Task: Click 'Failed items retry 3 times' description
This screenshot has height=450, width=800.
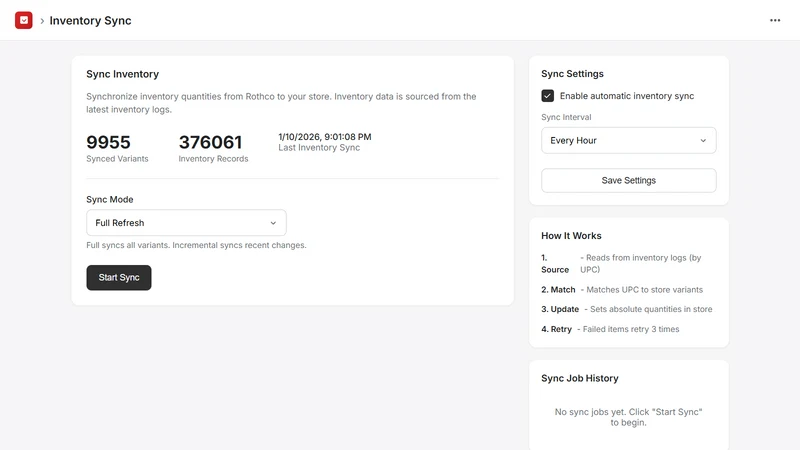Action: tap(628, 329)
